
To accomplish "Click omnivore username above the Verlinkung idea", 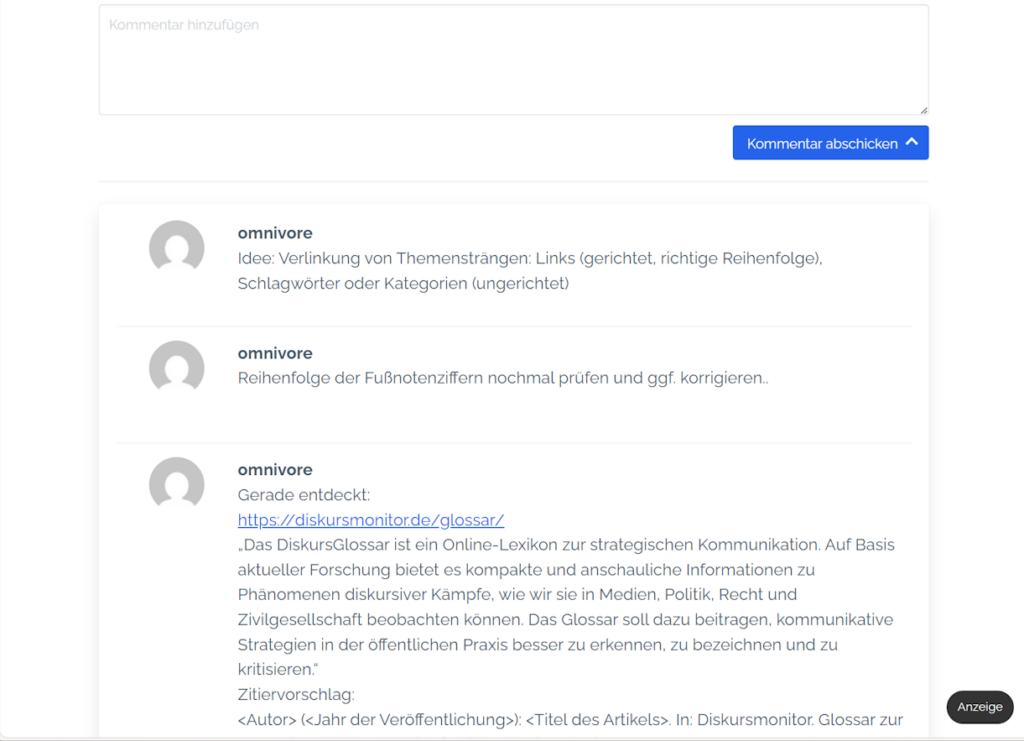I will [x=275, y=233].
